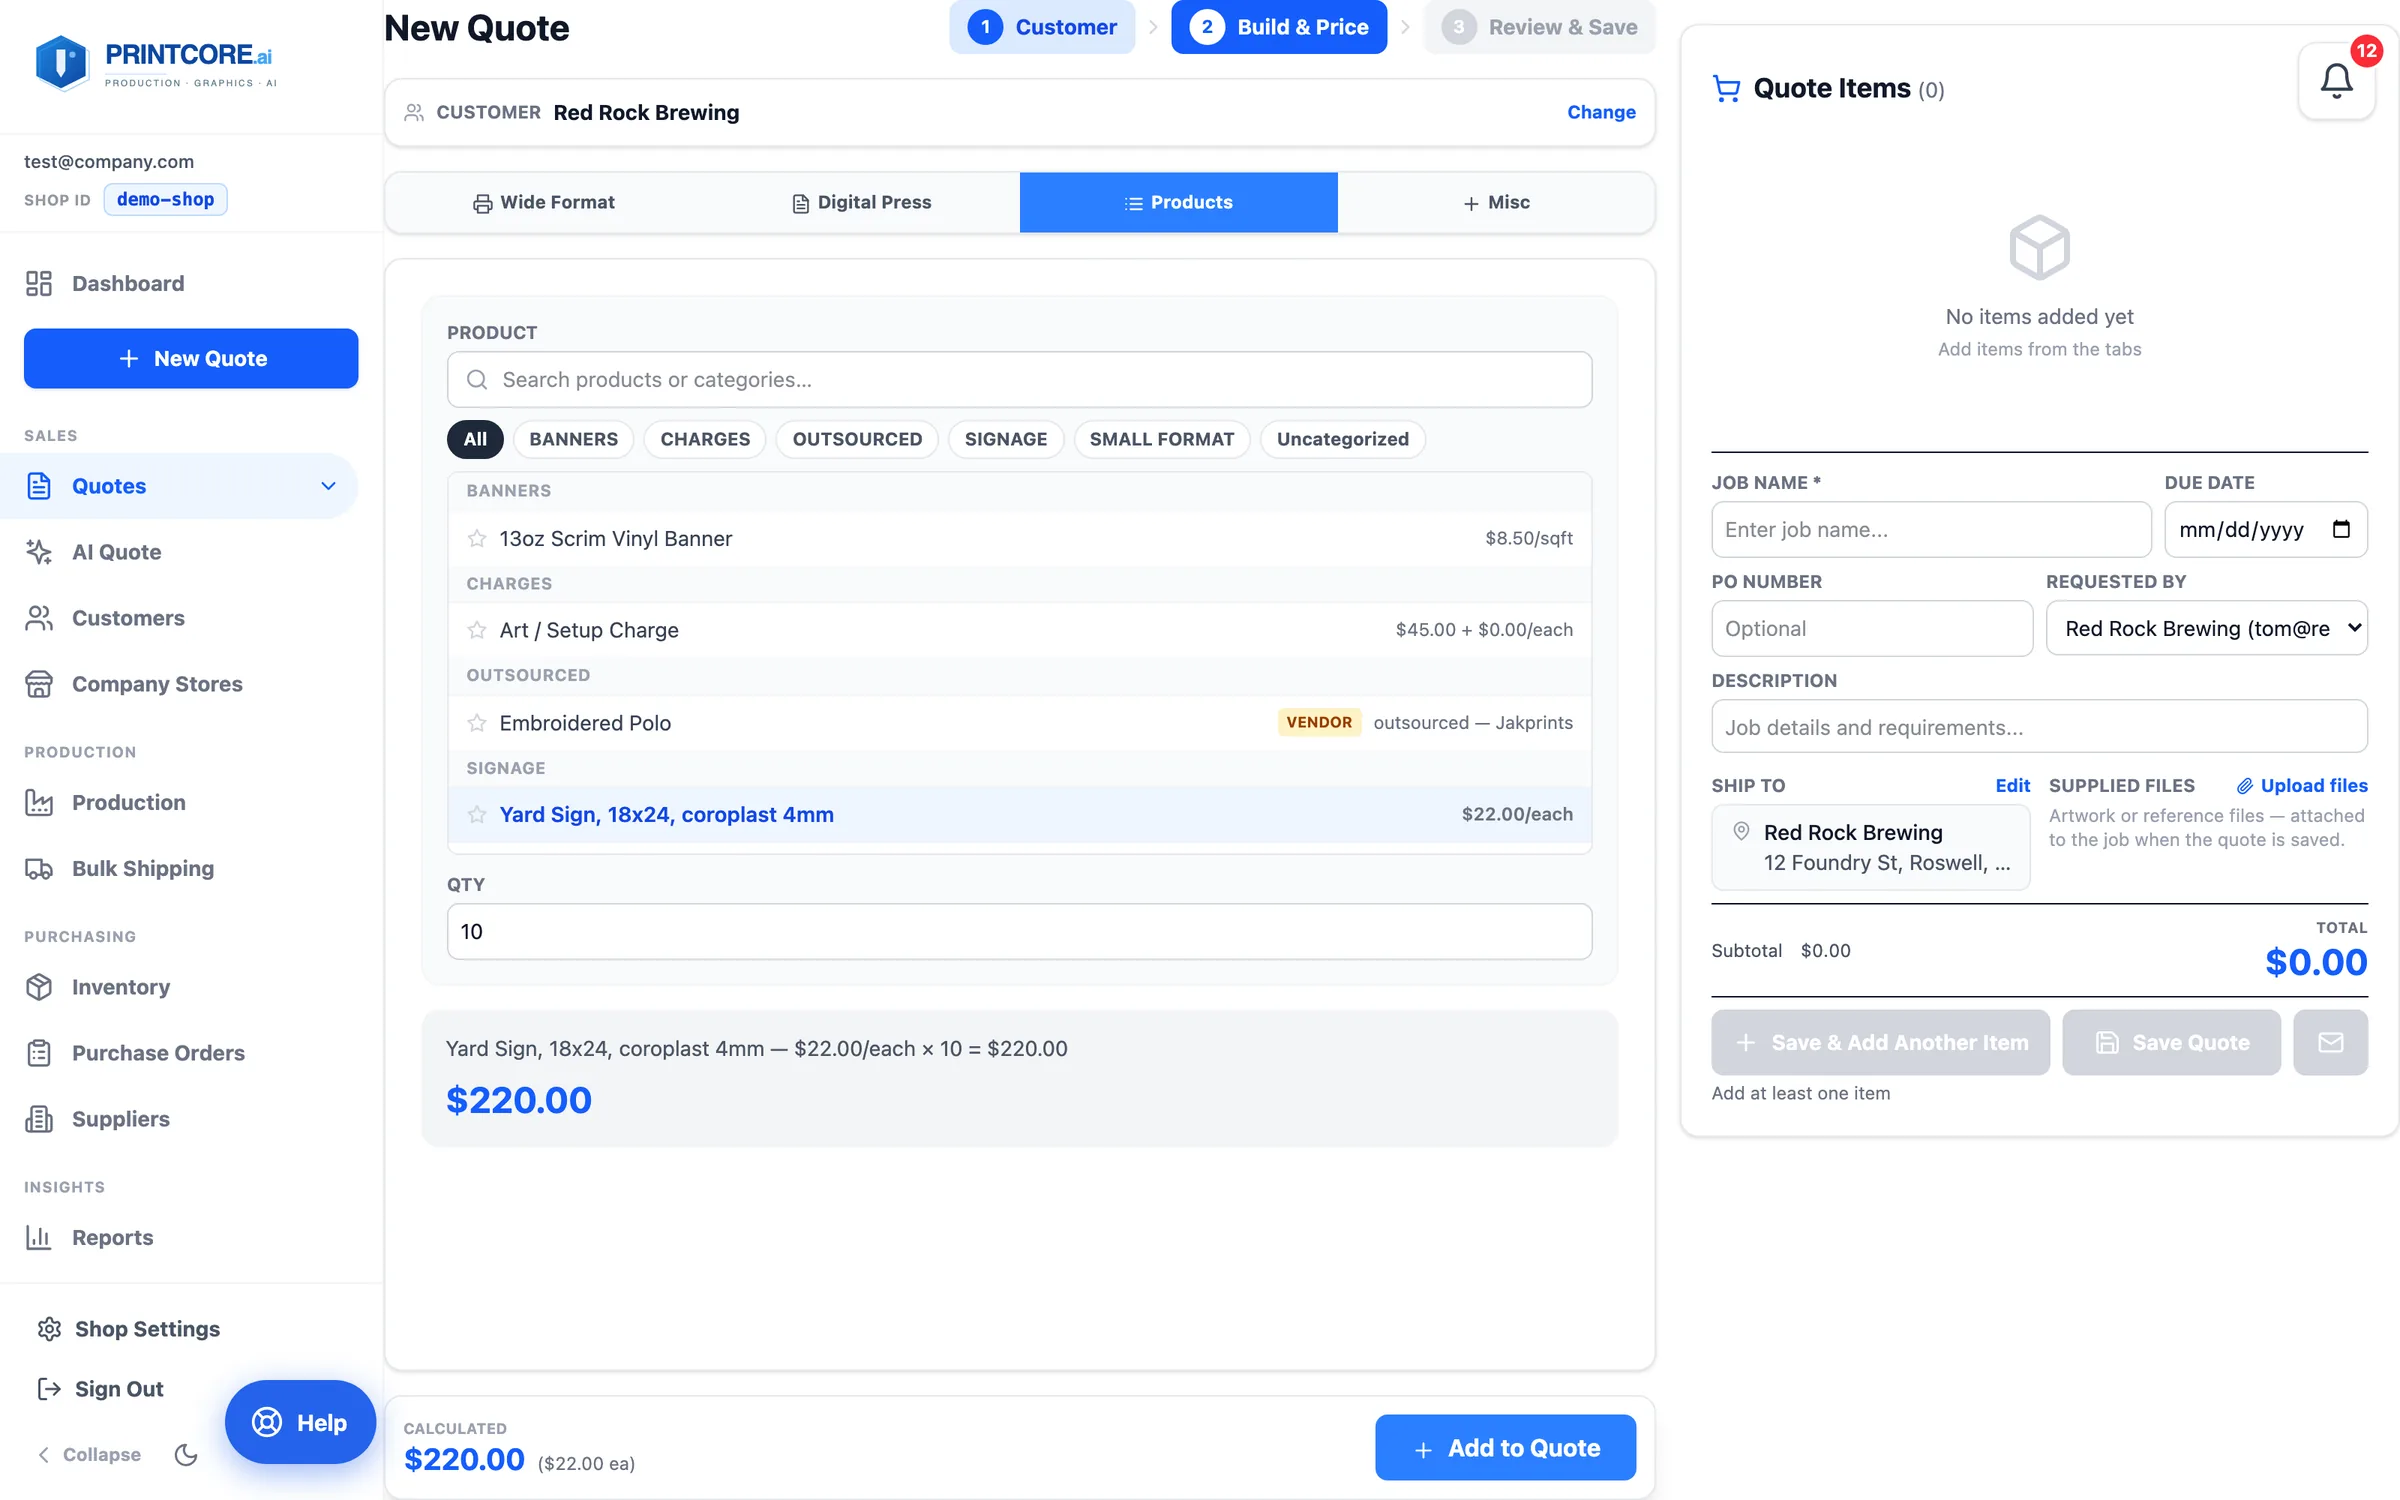Click the Add to Quote button
Image resolution: width=2400 pixels, height=1500 pixels.
[x=1505, y=1447]
